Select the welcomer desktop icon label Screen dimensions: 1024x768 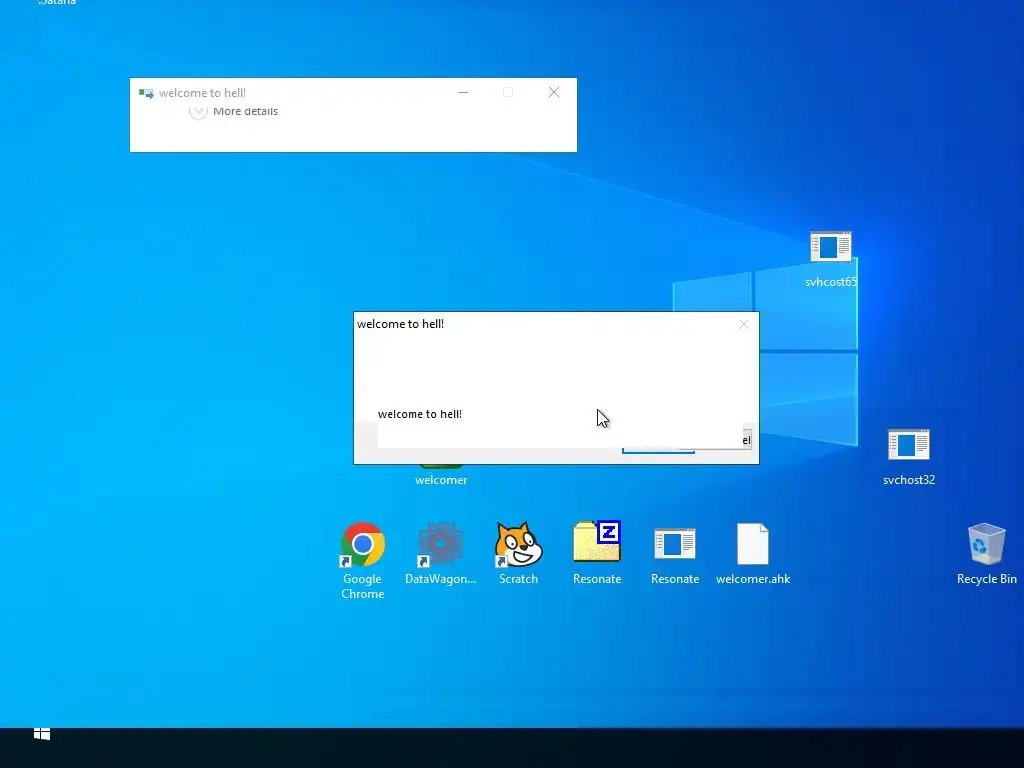pyautogui.click(x=441, y=480)
